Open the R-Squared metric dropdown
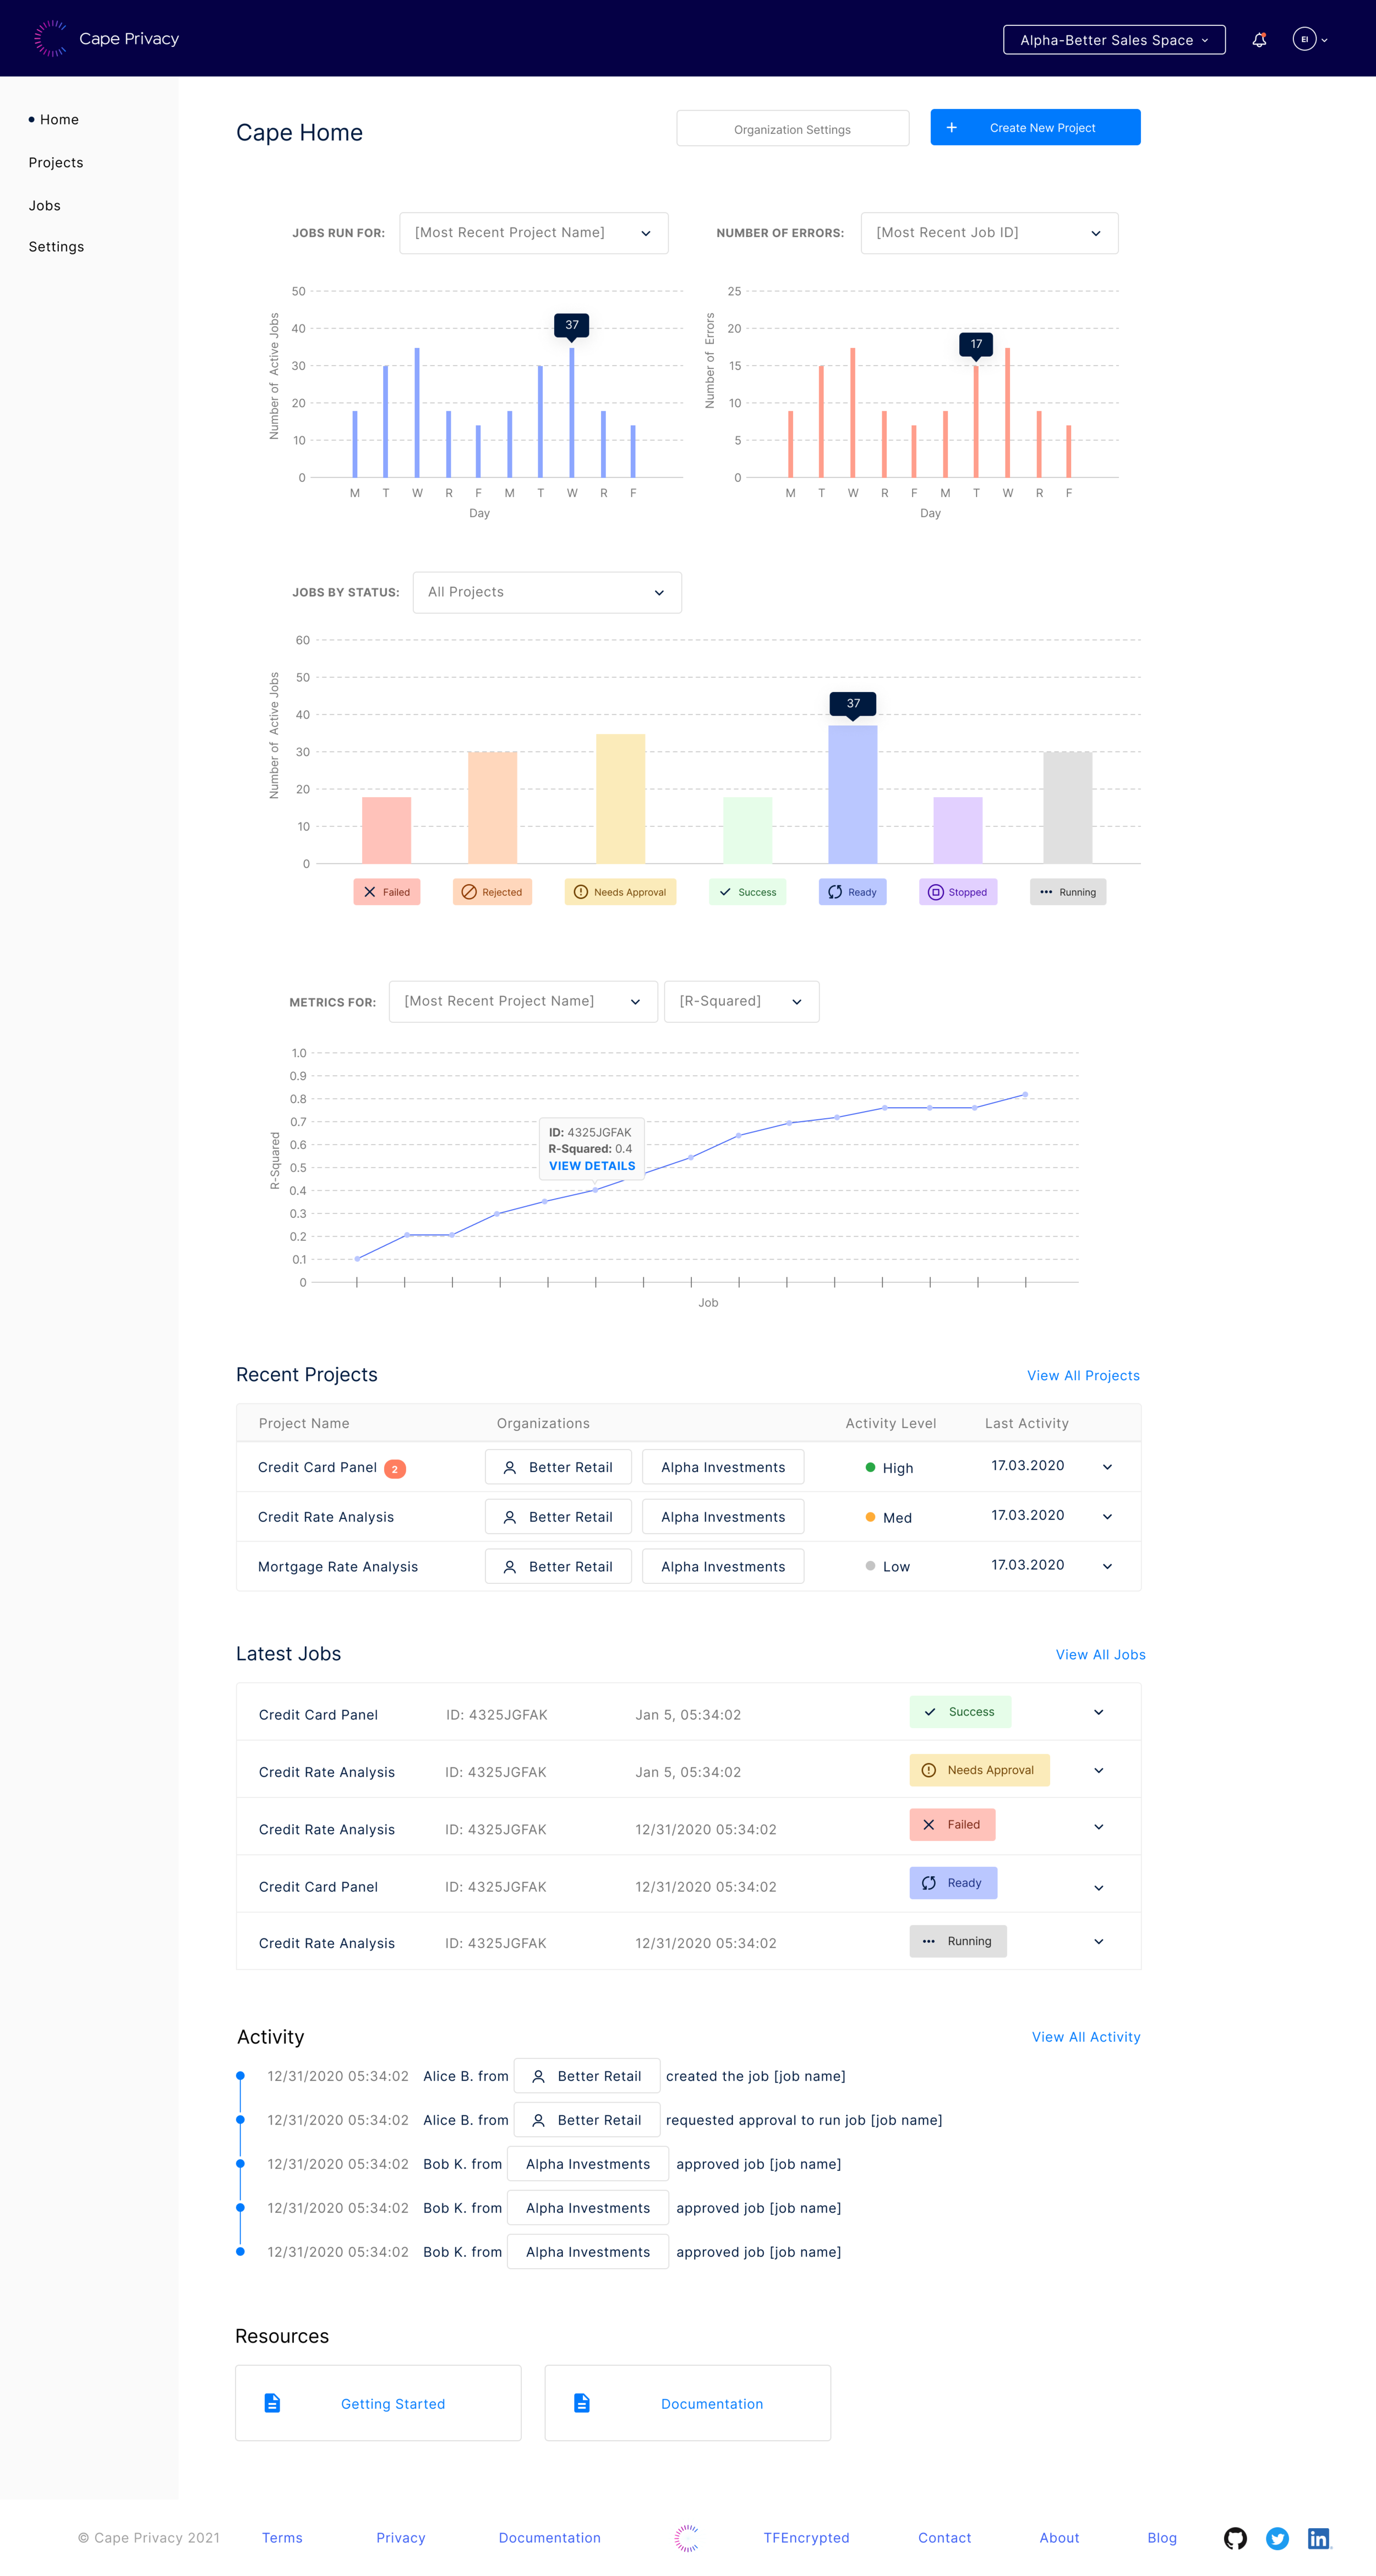Image resolution: width=1376 pixels, height=2576 pixels. pyautogui.click(x=741, y=1001)
